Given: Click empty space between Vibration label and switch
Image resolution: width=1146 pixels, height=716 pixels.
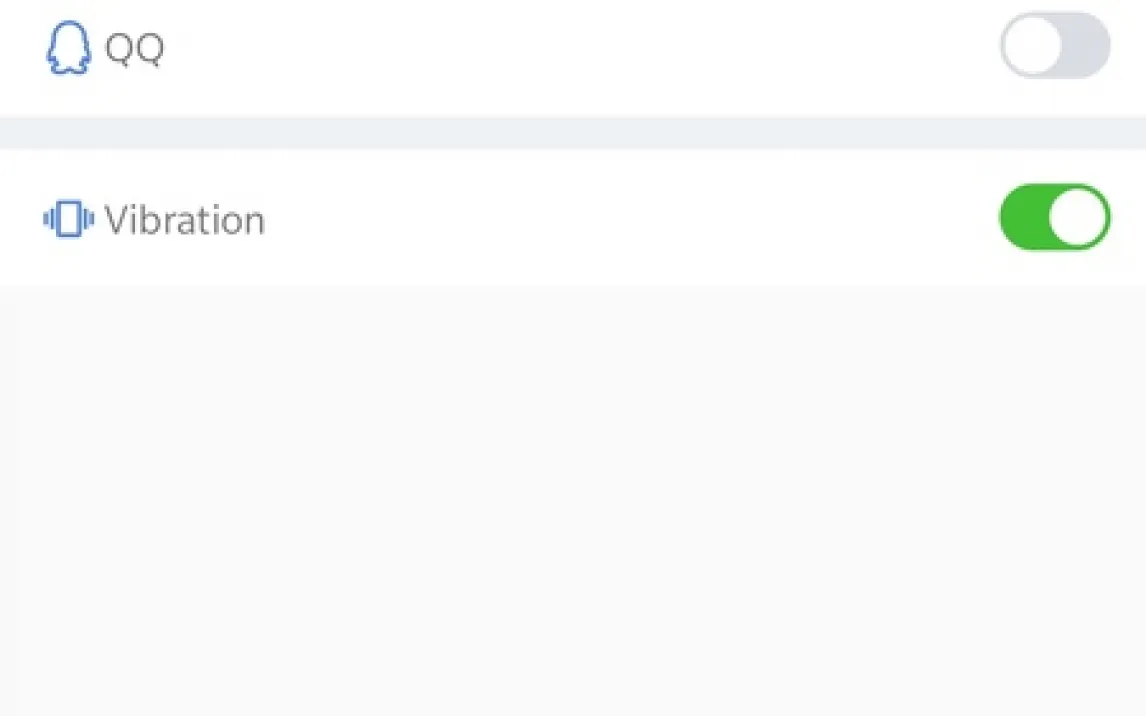Looking at the screenshot, I should click(630, 219).
